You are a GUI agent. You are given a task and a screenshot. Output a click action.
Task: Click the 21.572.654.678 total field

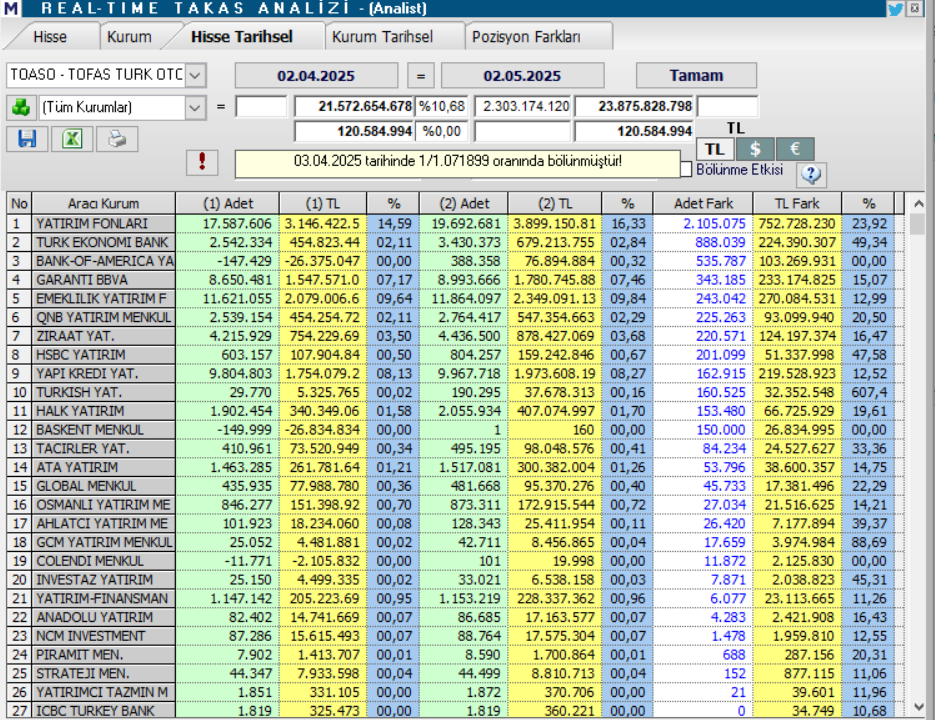pos(354,107)
